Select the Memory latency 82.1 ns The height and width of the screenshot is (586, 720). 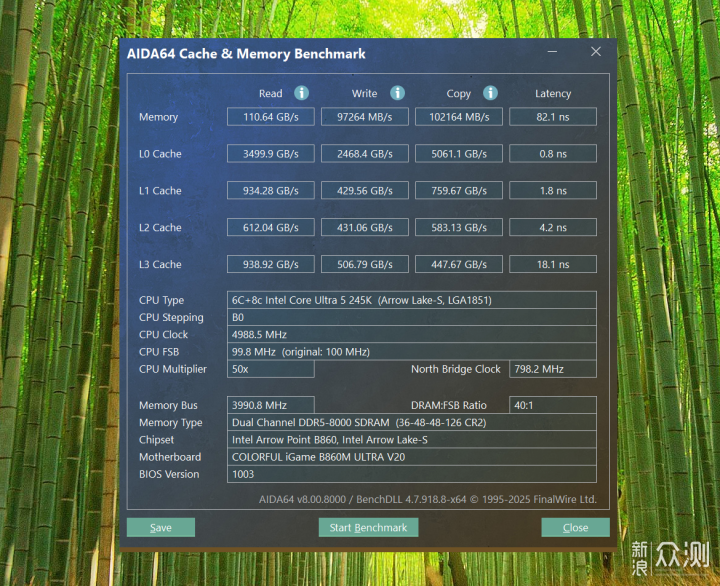pyautogui.click(x=553, y=117)
